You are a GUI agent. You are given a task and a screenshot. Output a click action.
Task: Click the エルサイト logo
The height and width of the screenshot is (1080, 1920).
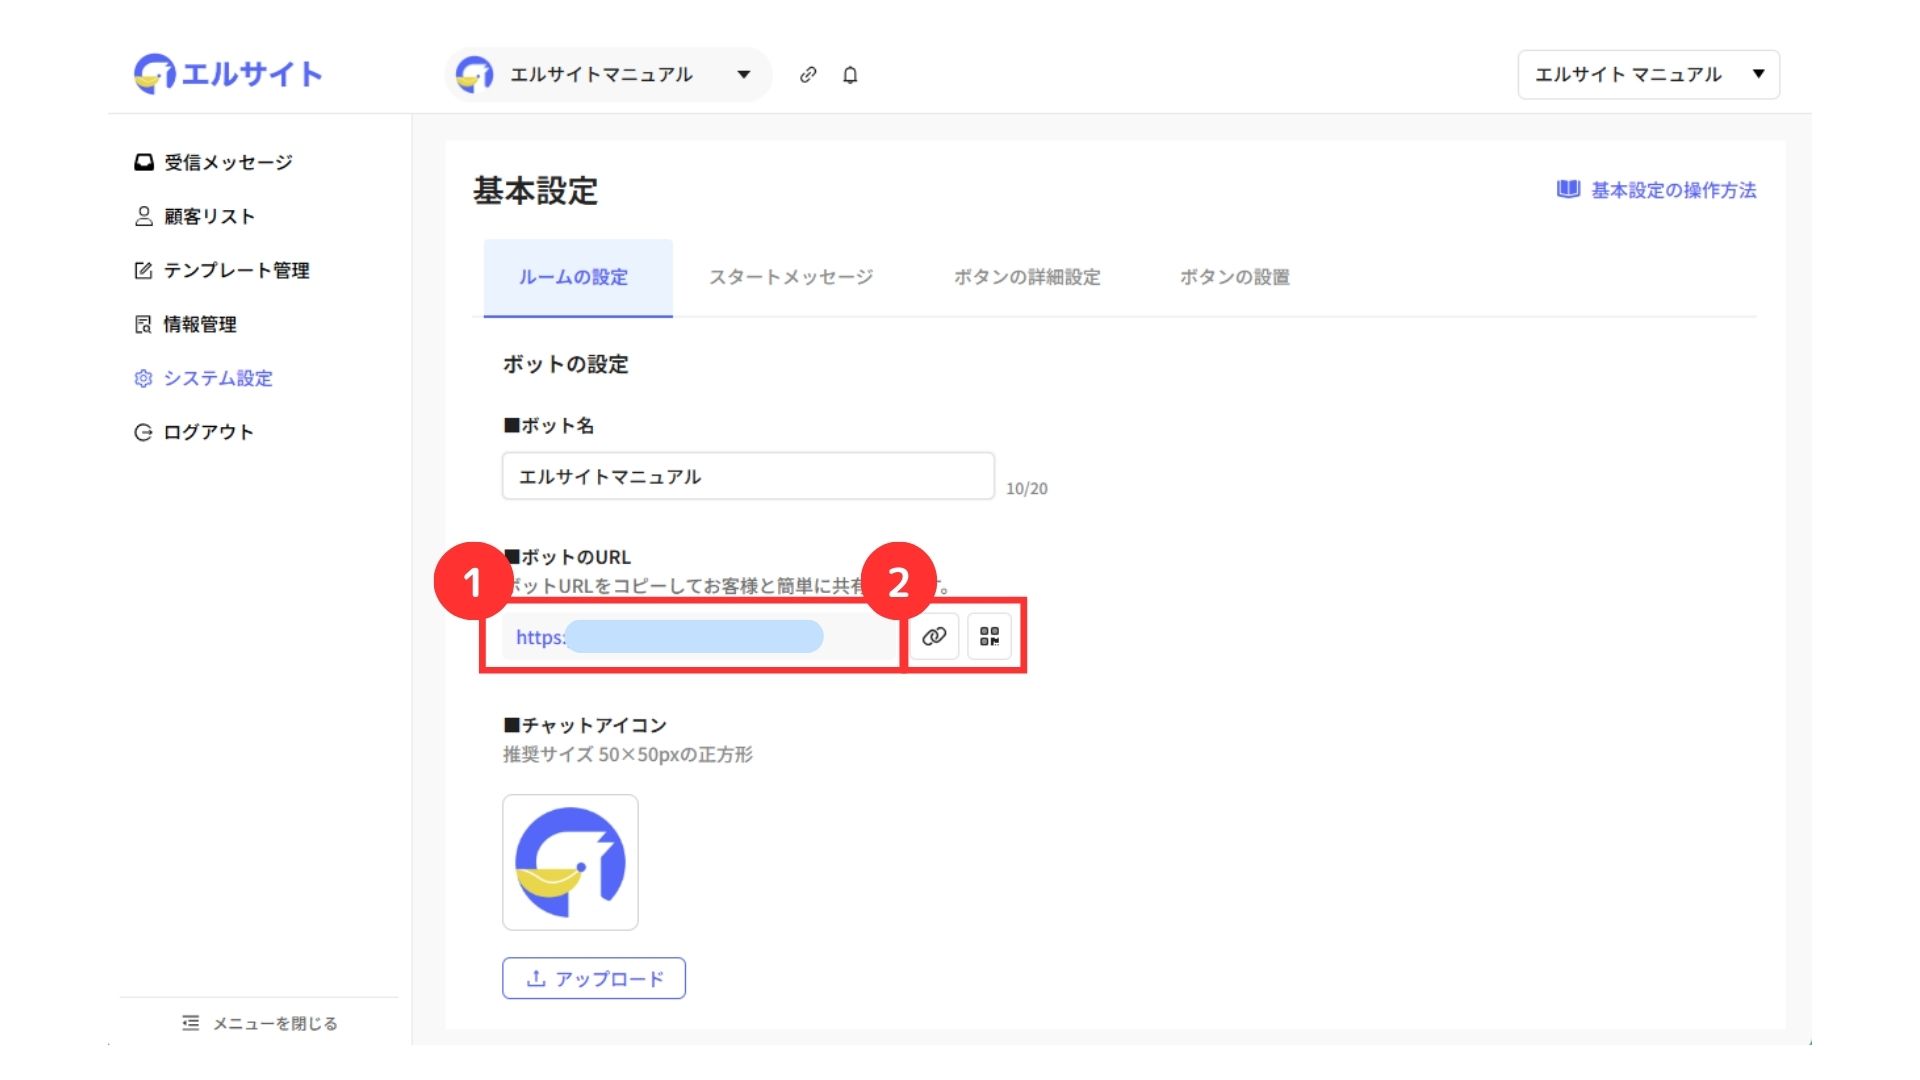click(228, 74)
